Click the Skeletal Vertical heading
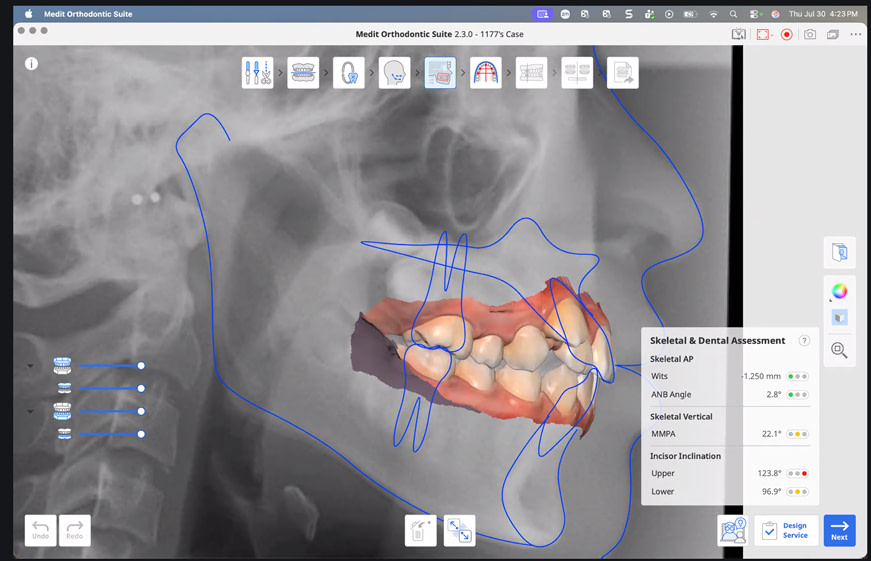871x561 pixels. point(681,417)
